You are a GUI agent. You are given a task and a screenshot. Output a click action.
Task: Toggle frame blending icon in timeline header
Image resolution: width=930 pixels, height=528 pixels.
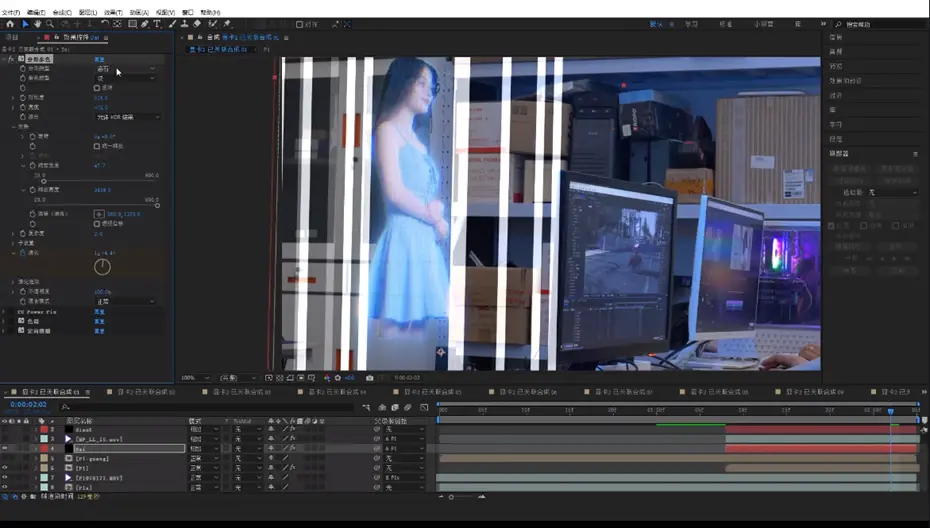tap(395, 408)
